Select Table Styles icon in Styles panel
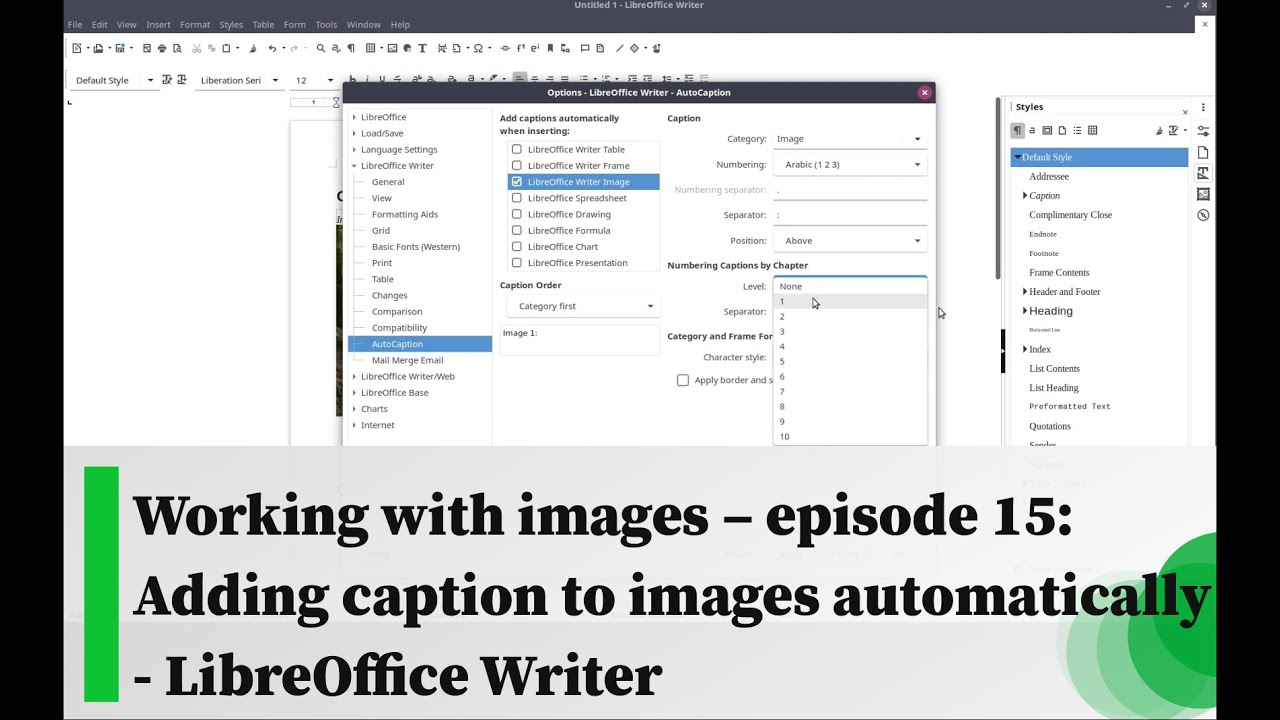 click(x=1092, y=130)
